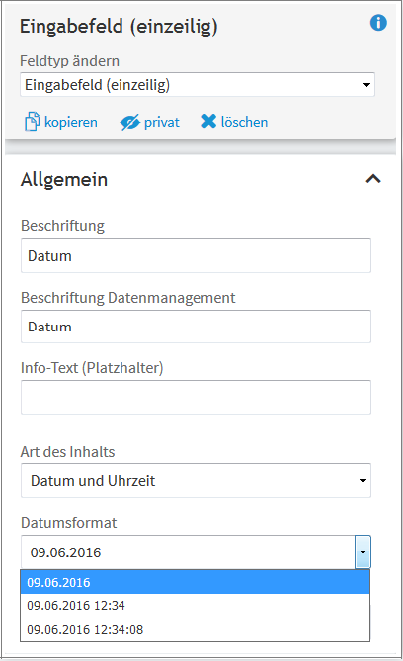Click the Beschriftung Datenmanagement input field
Screen dimensions: 403x661
196,326
